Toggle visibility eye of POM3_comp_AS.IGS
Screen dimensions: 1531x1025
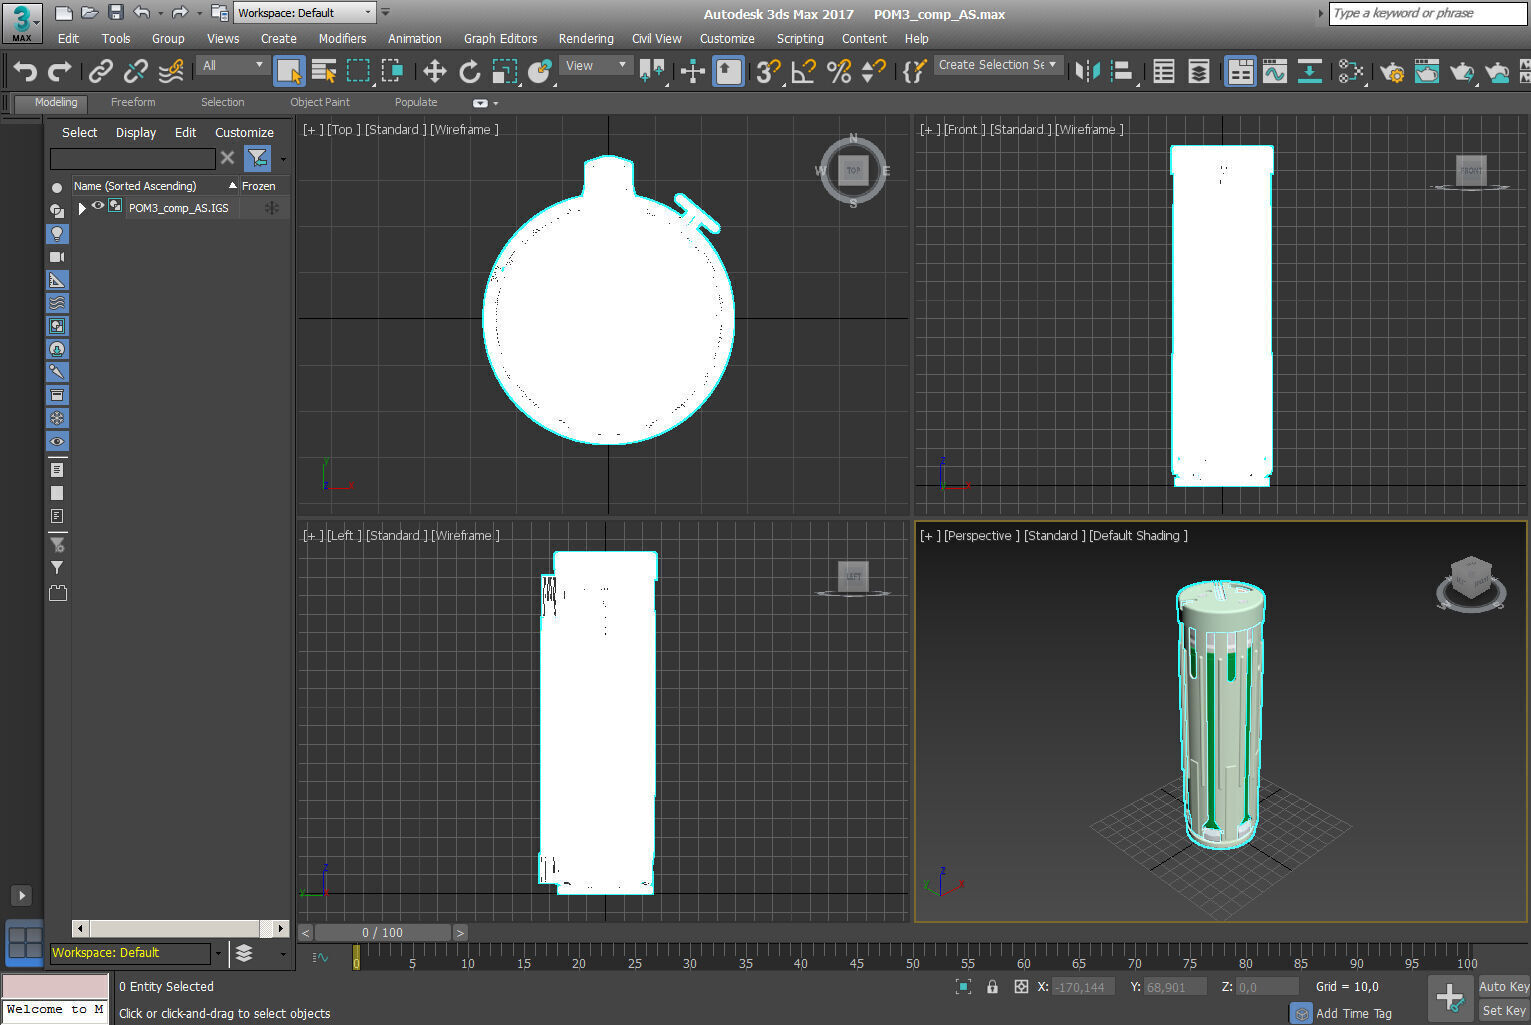point(98,206)
